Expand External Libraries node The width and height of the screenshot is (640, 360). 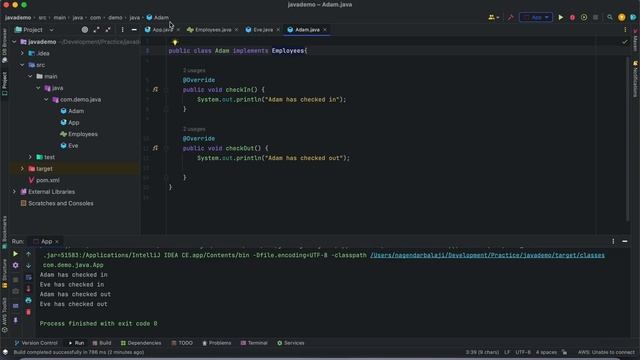(14, 191)
